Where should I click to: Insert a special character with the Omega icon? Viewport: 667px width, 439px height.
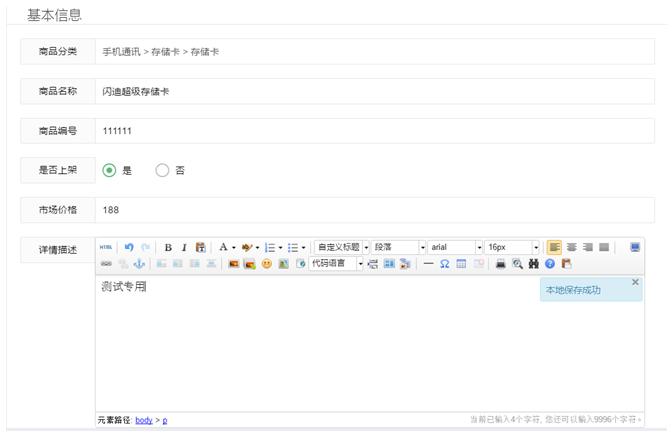445,264
